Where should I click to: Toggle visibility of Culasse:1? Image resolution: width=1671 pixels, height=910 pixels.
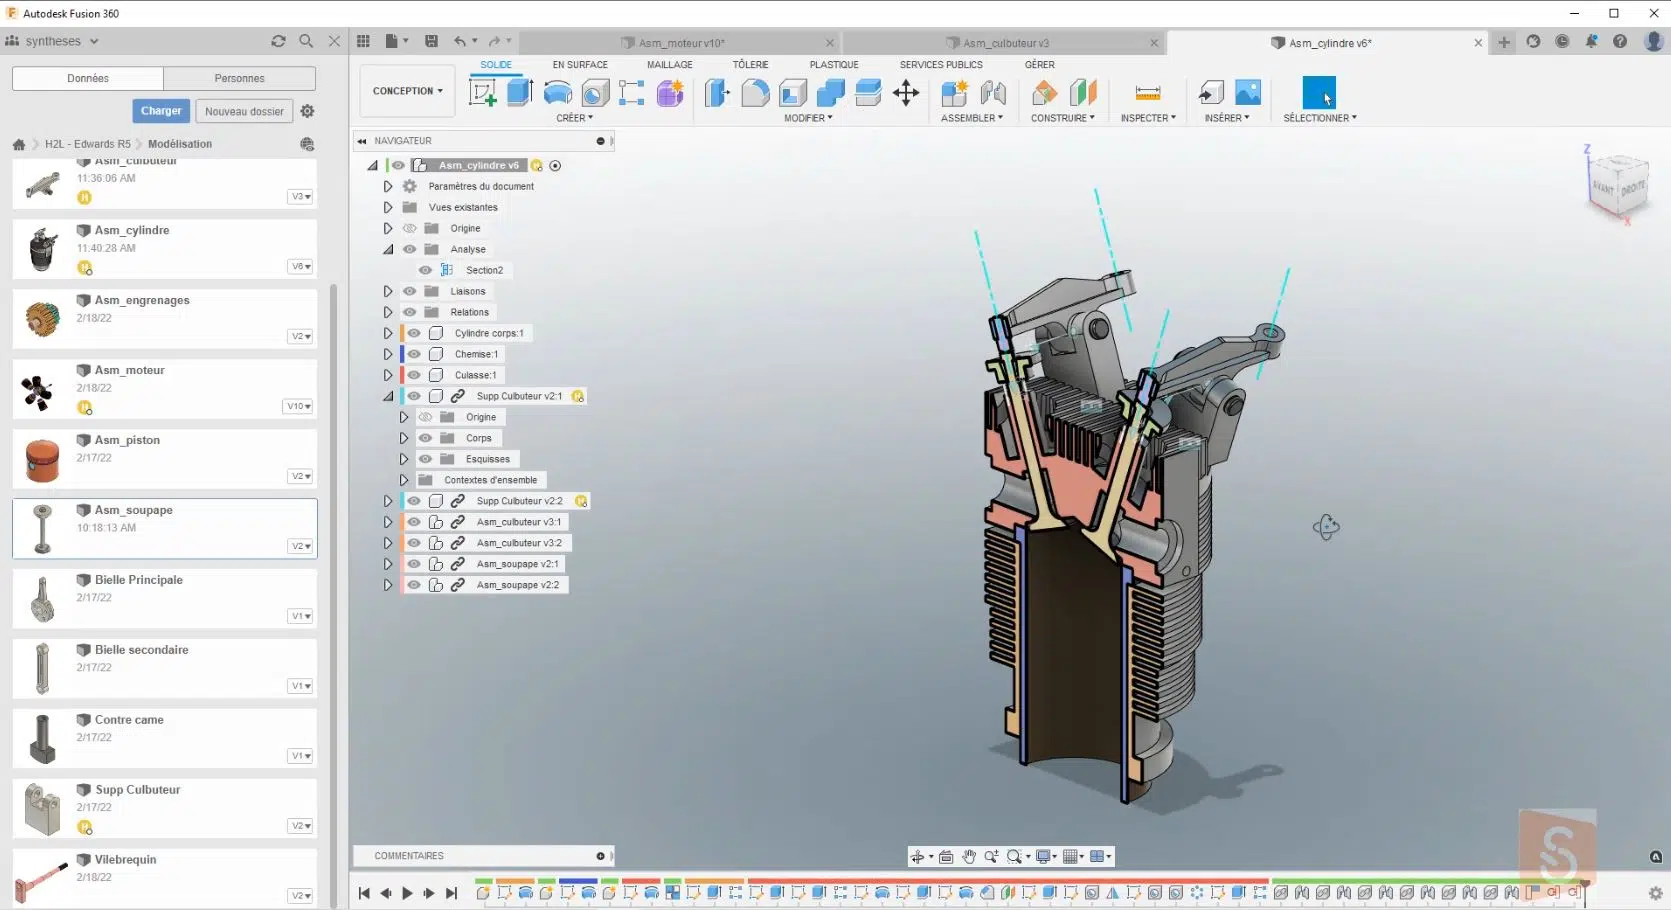414,375
